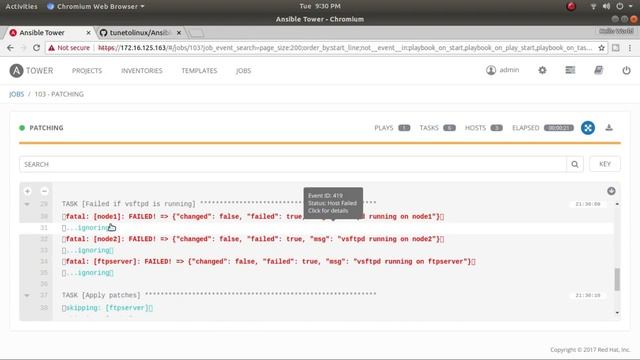
Task: Collapse the 'Failed if vsftpd is running' task
Action: [27, 204]
